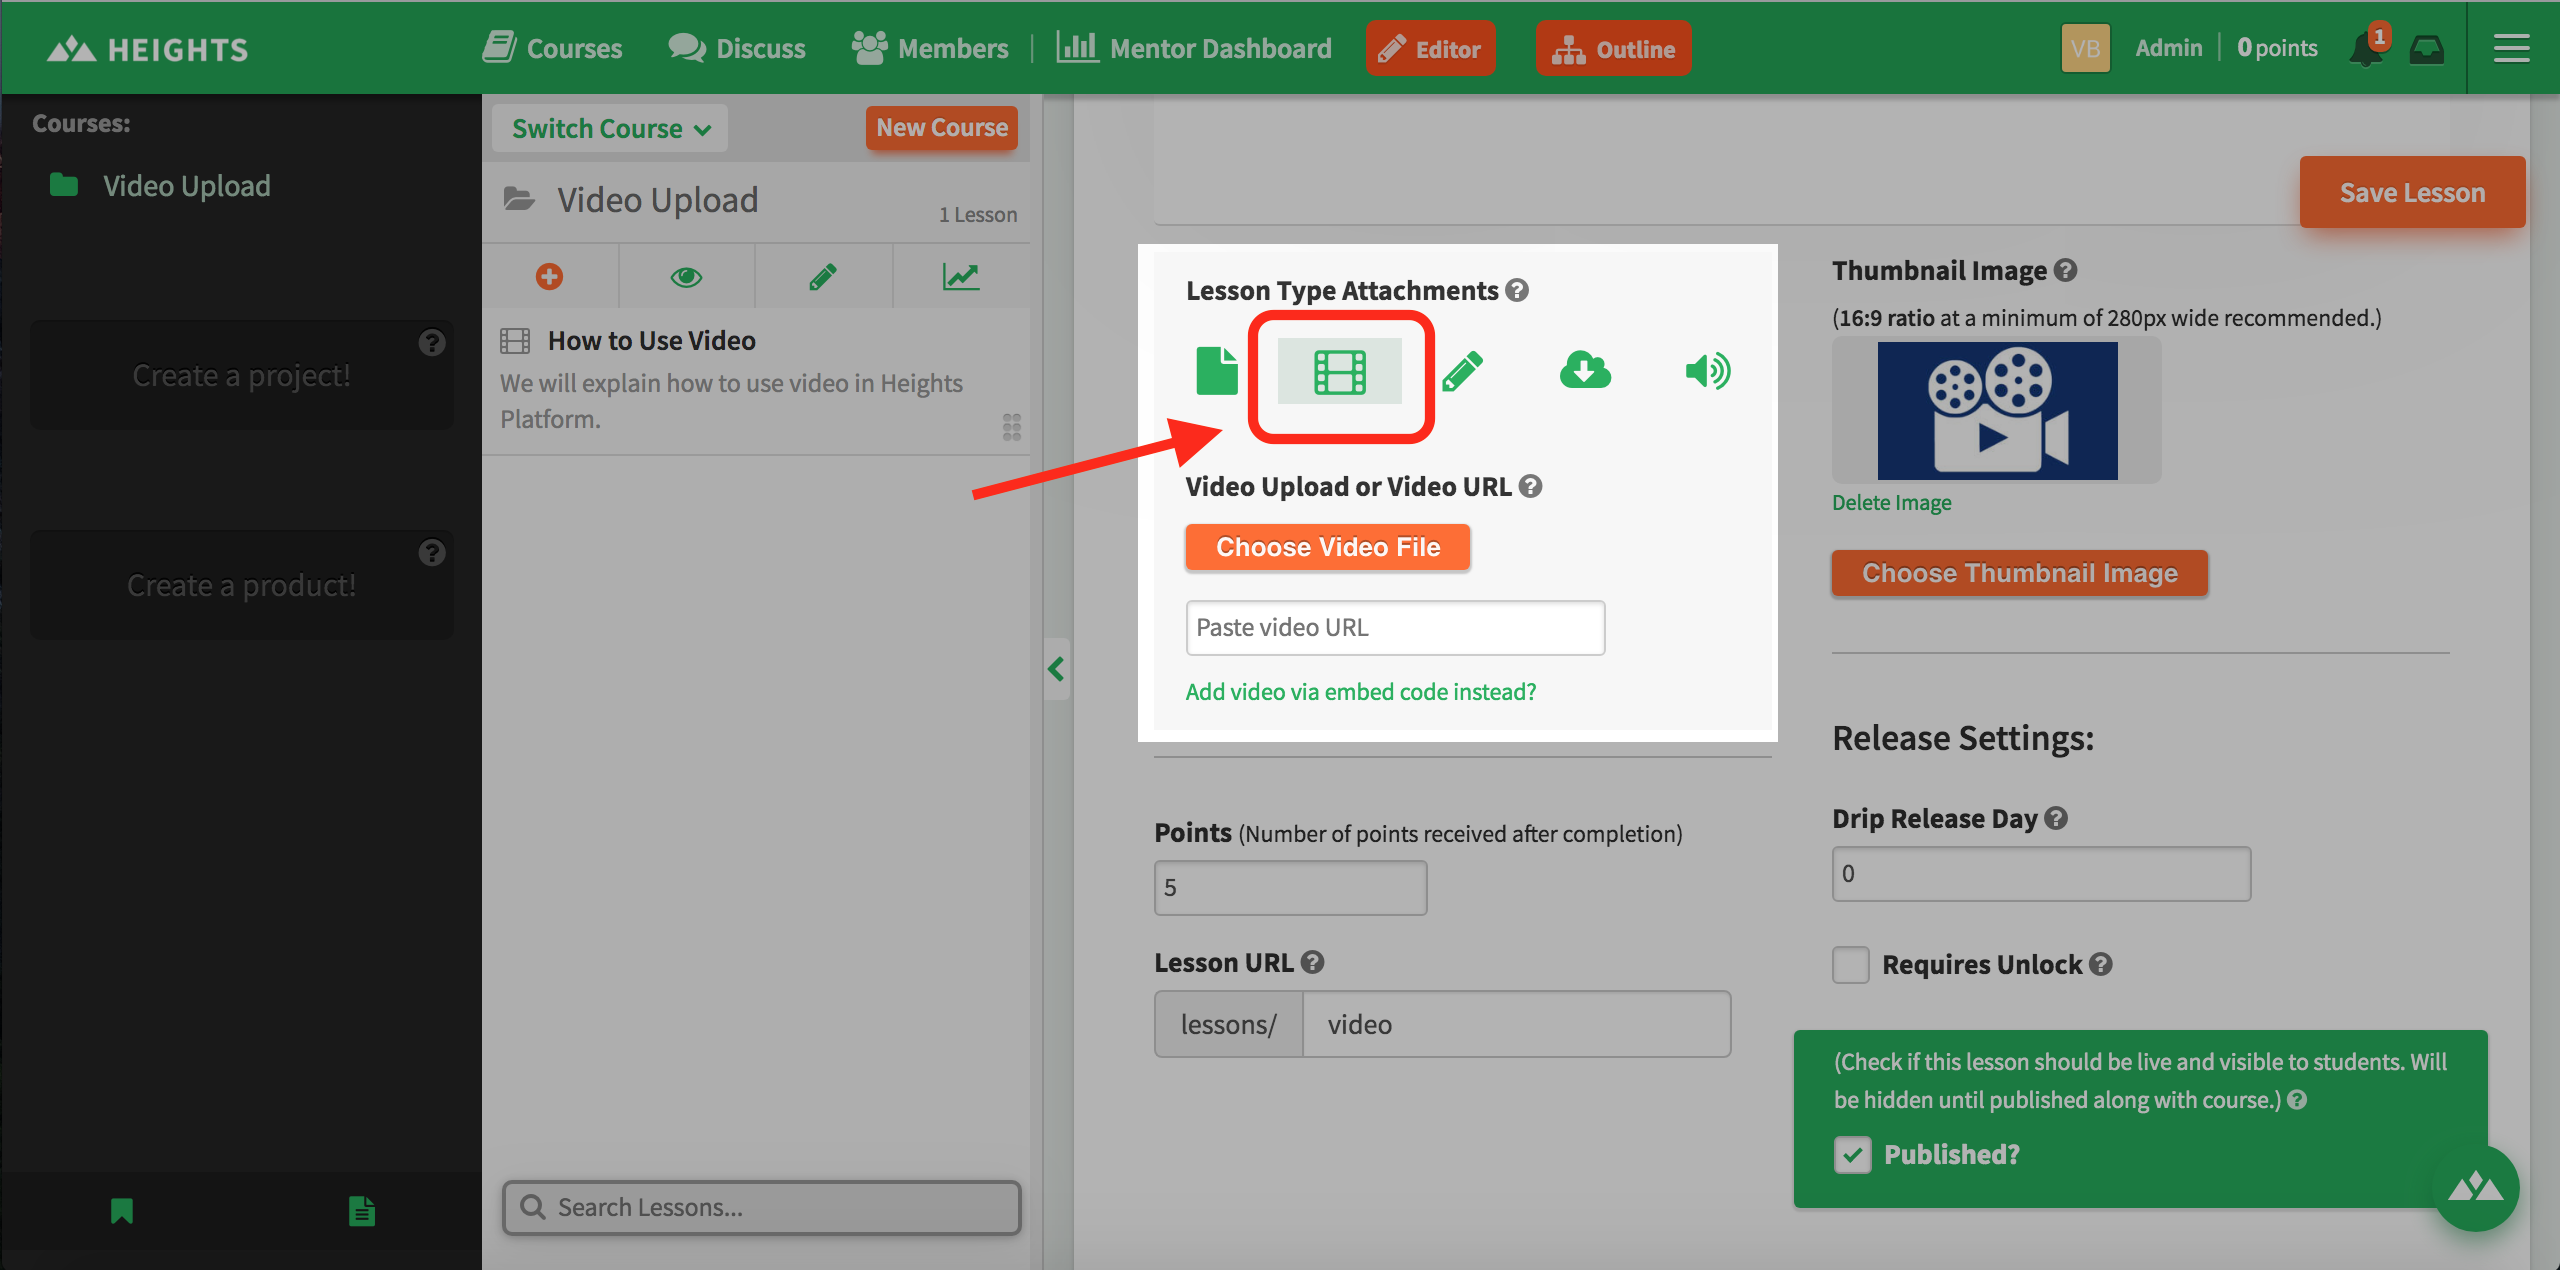Image resolution: width=2560 pixels, height=1270 pixels.
Task: Click the 0 points indicator
Action: [2277, 48]
